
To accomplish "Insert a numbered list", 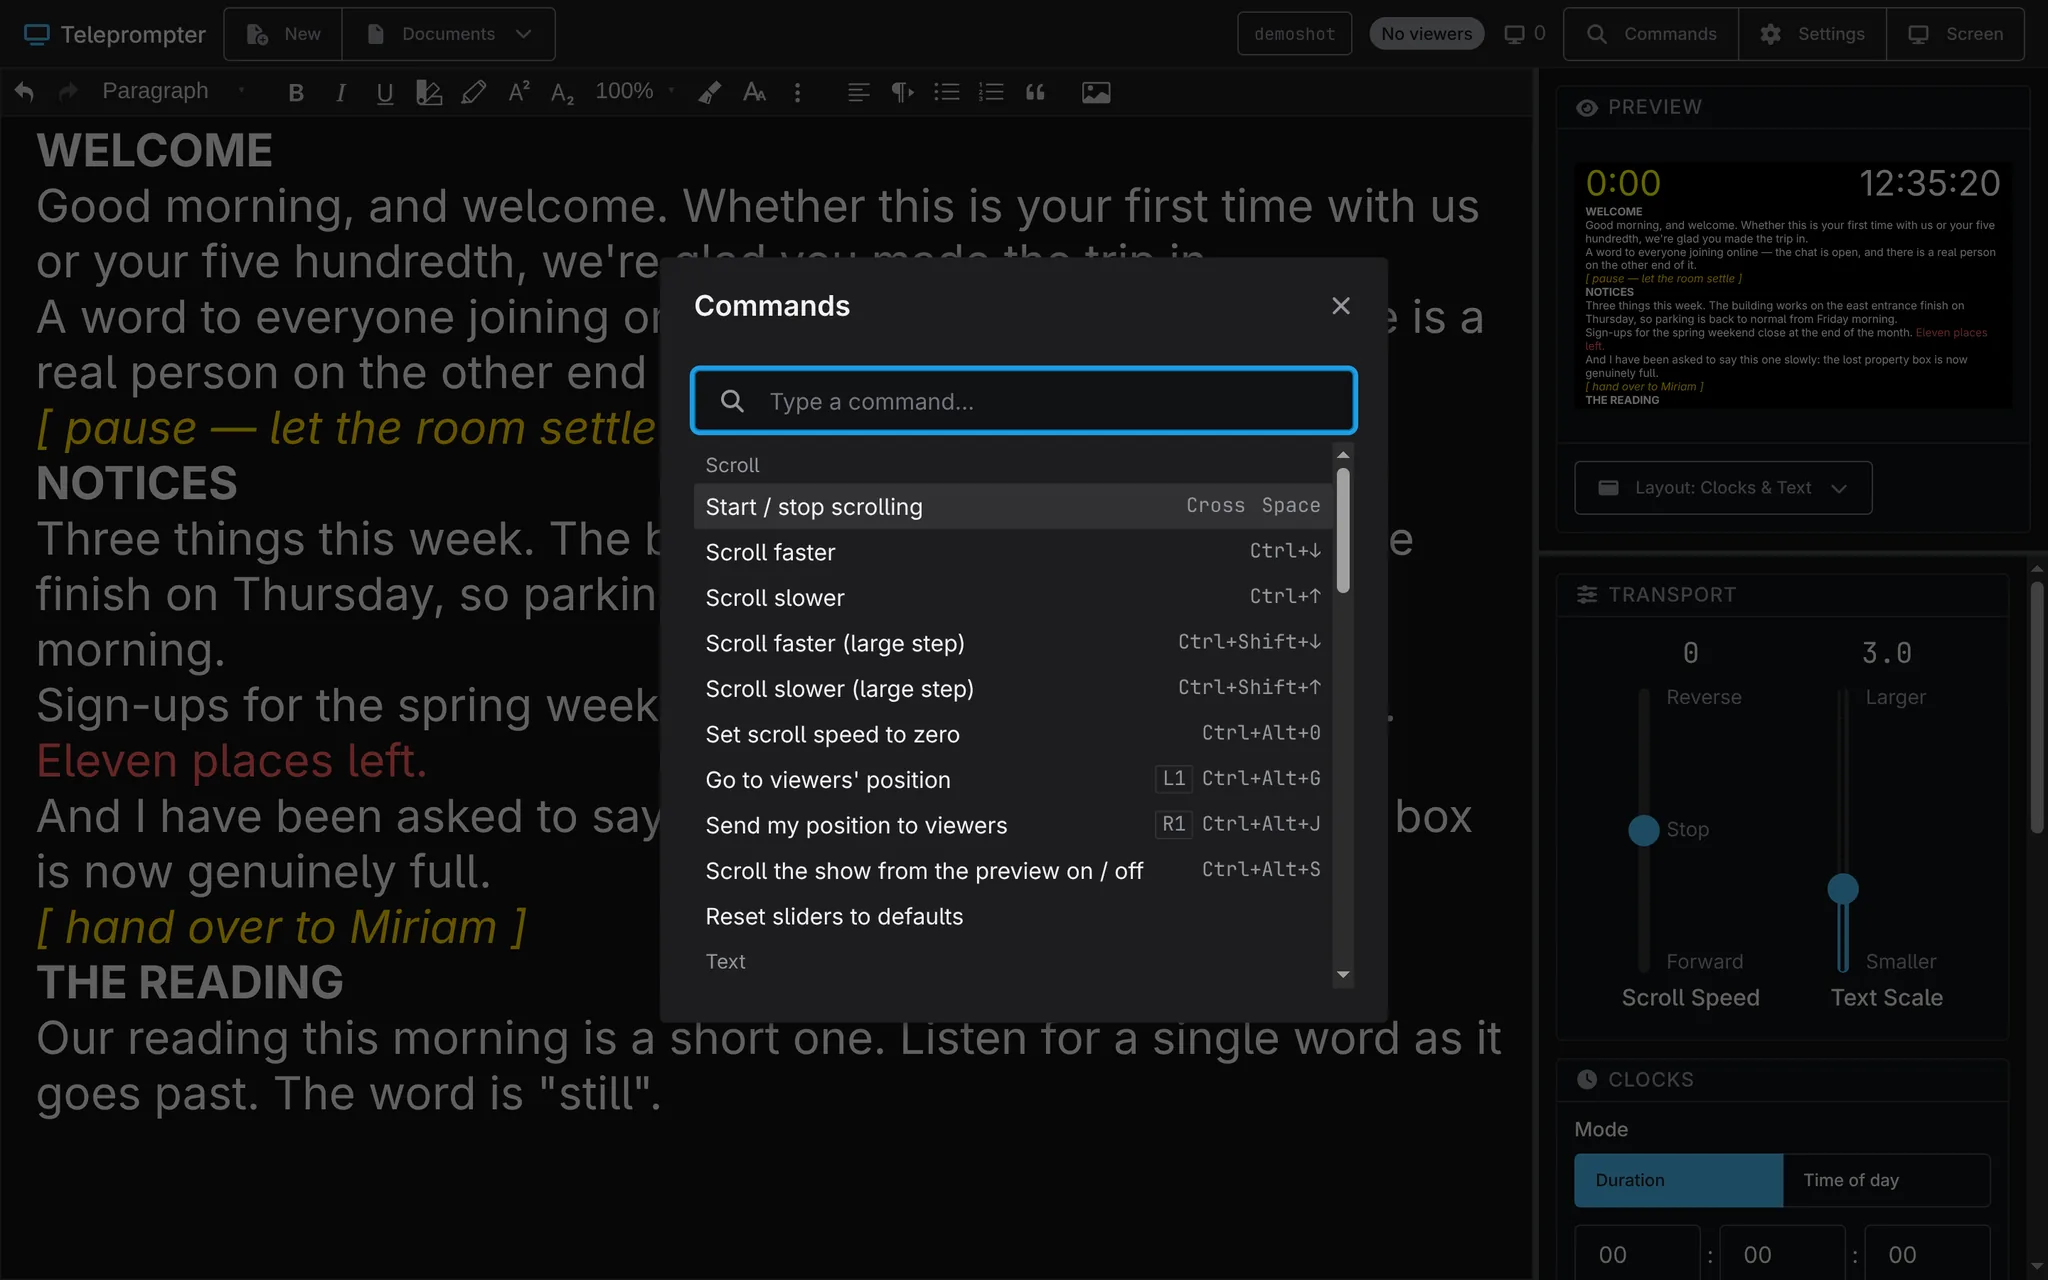I will tap(991, 92).
